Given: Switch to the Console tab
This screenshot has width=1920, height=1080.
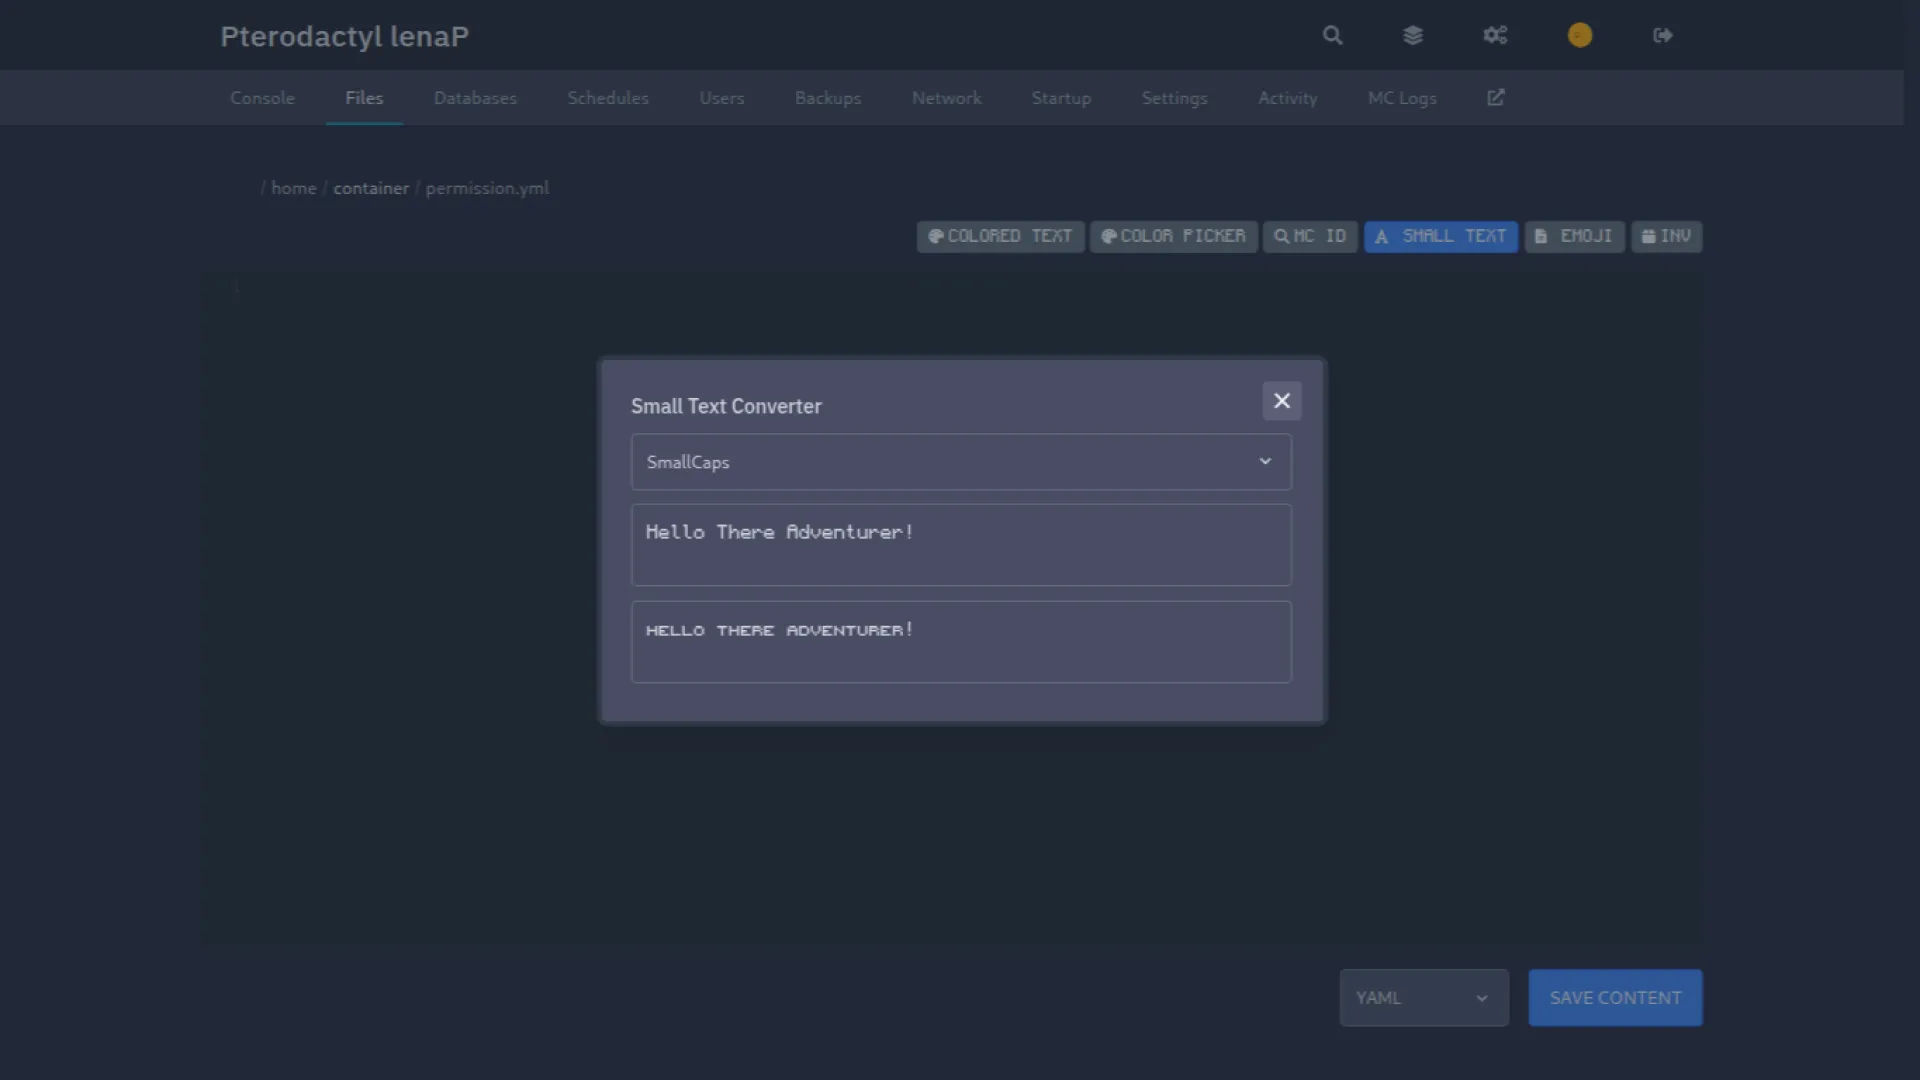Looking at the screenshot, I should pos(262,98).
